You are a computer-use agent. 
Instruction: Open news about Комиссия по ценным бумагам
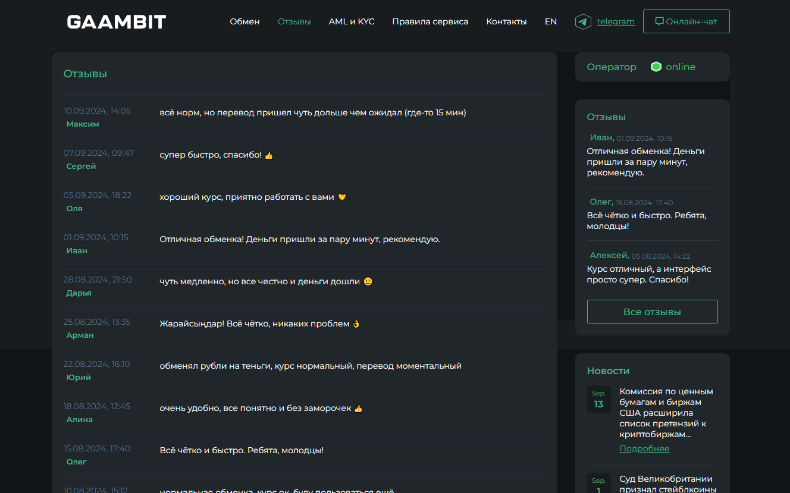tap(667, 412)
